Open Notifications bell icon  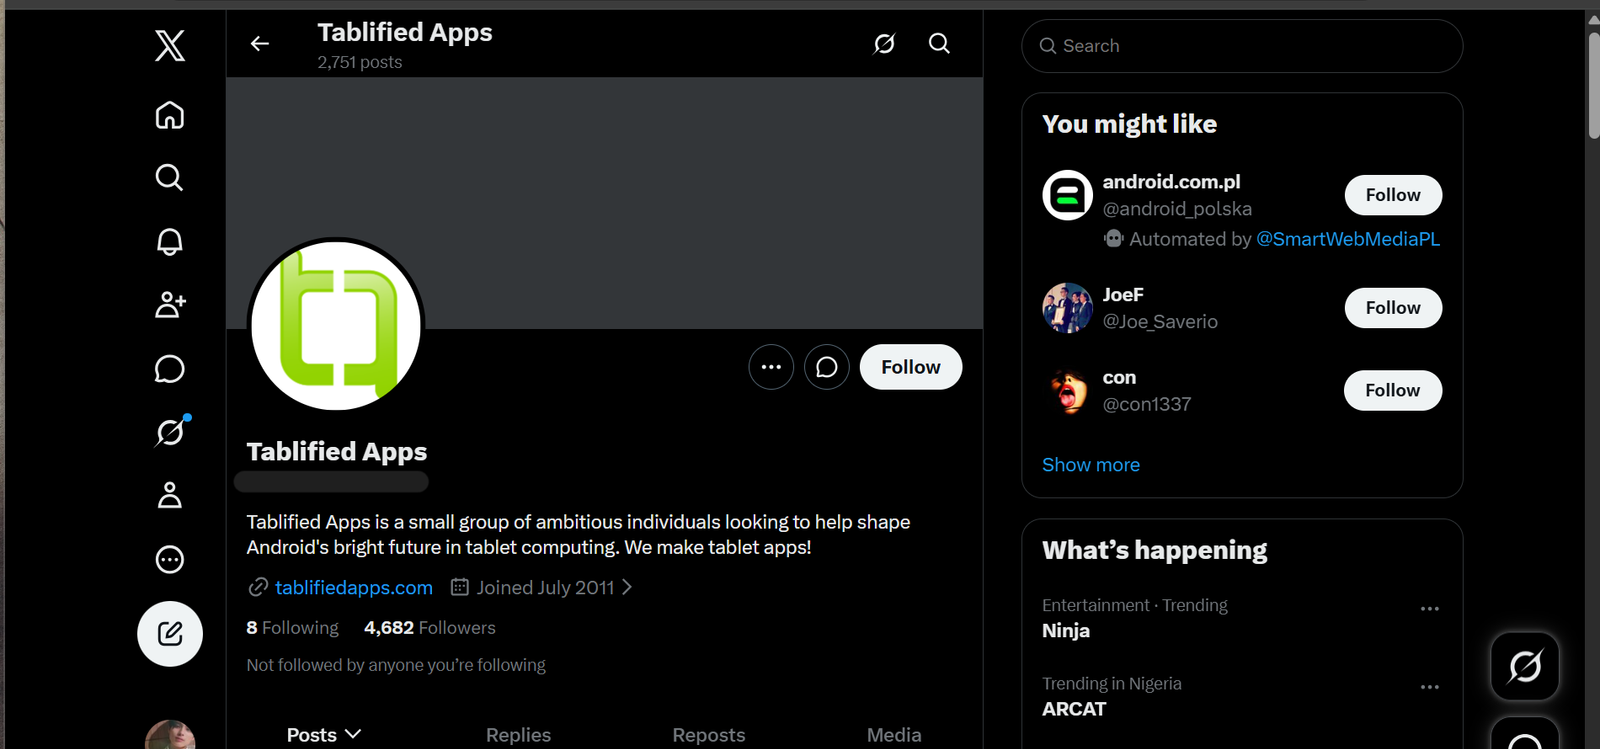coord(170,241)
